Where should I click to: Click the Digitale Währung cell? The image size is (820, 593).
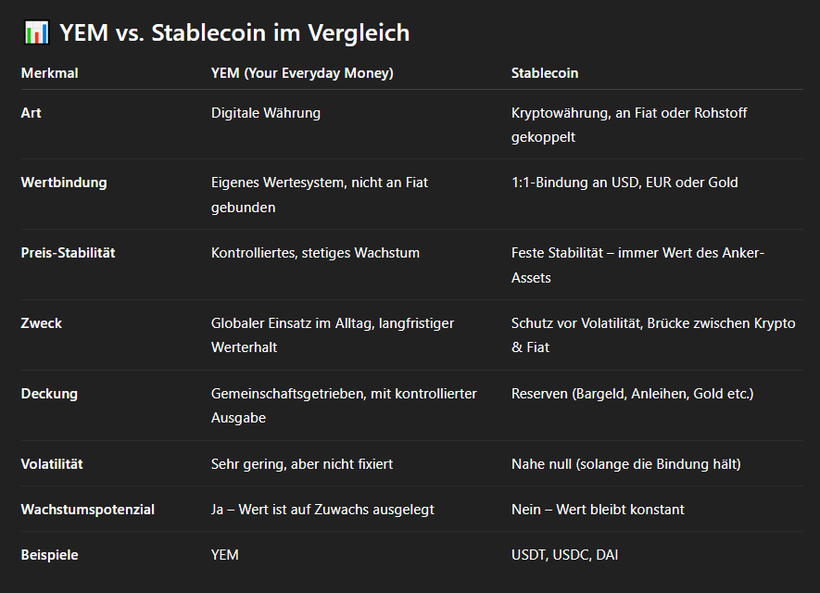(265, 113)
